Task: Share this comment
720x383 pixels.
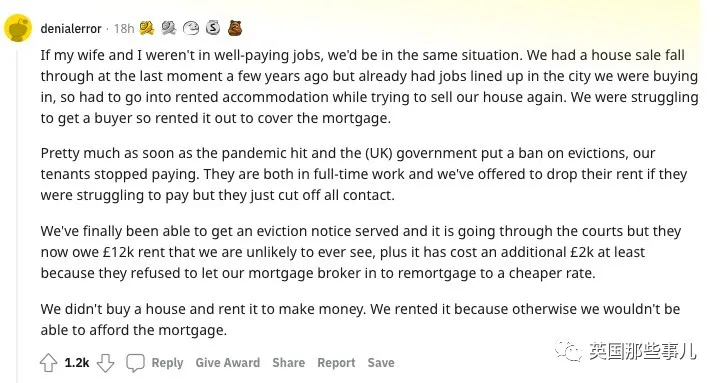Action: [x=288, y=363]
